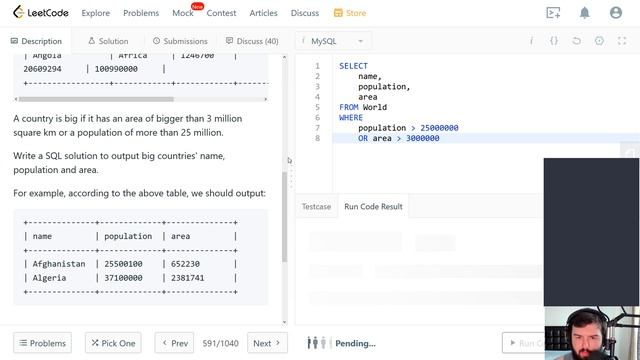
Task: Click the editor info icon
Action: coord(531,41)
